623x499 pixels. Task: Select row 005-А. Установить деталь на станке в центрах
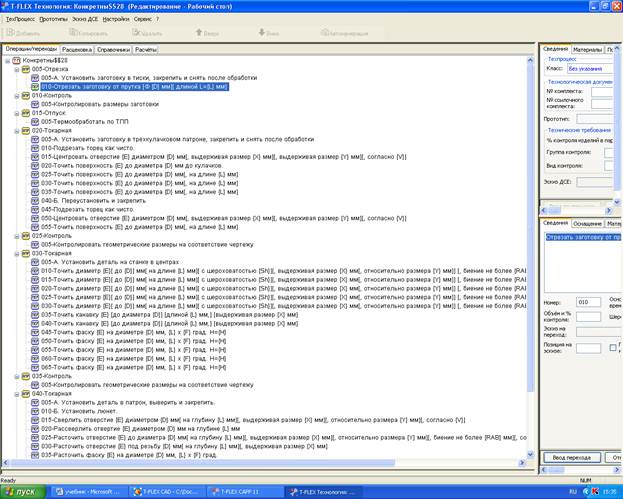pos(110,262)
